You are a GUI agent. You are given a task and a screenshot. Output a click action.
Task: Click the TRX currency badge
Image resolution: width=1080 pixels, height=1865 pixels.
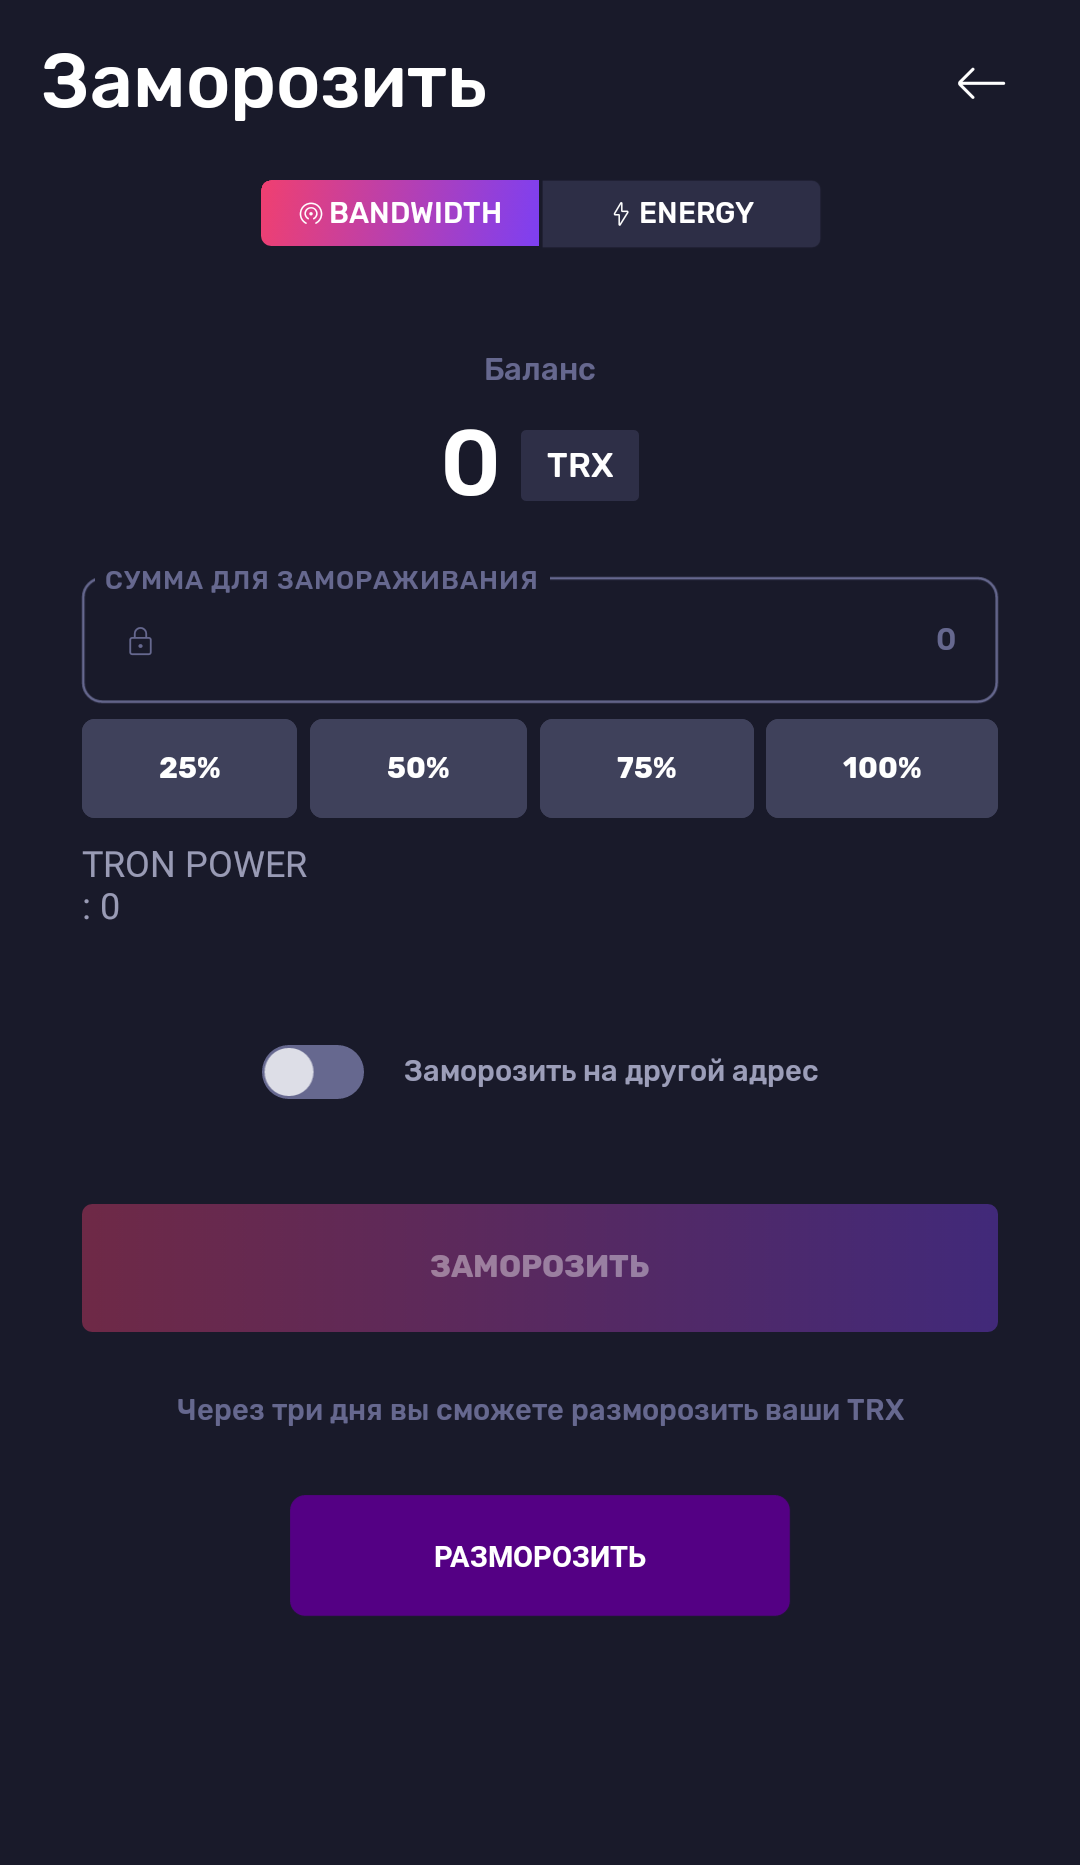point(580,465)
